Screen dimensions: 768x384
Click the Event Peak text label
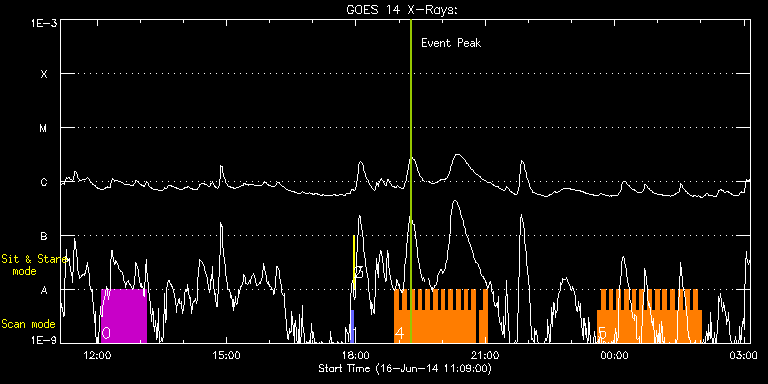[451, 43]
